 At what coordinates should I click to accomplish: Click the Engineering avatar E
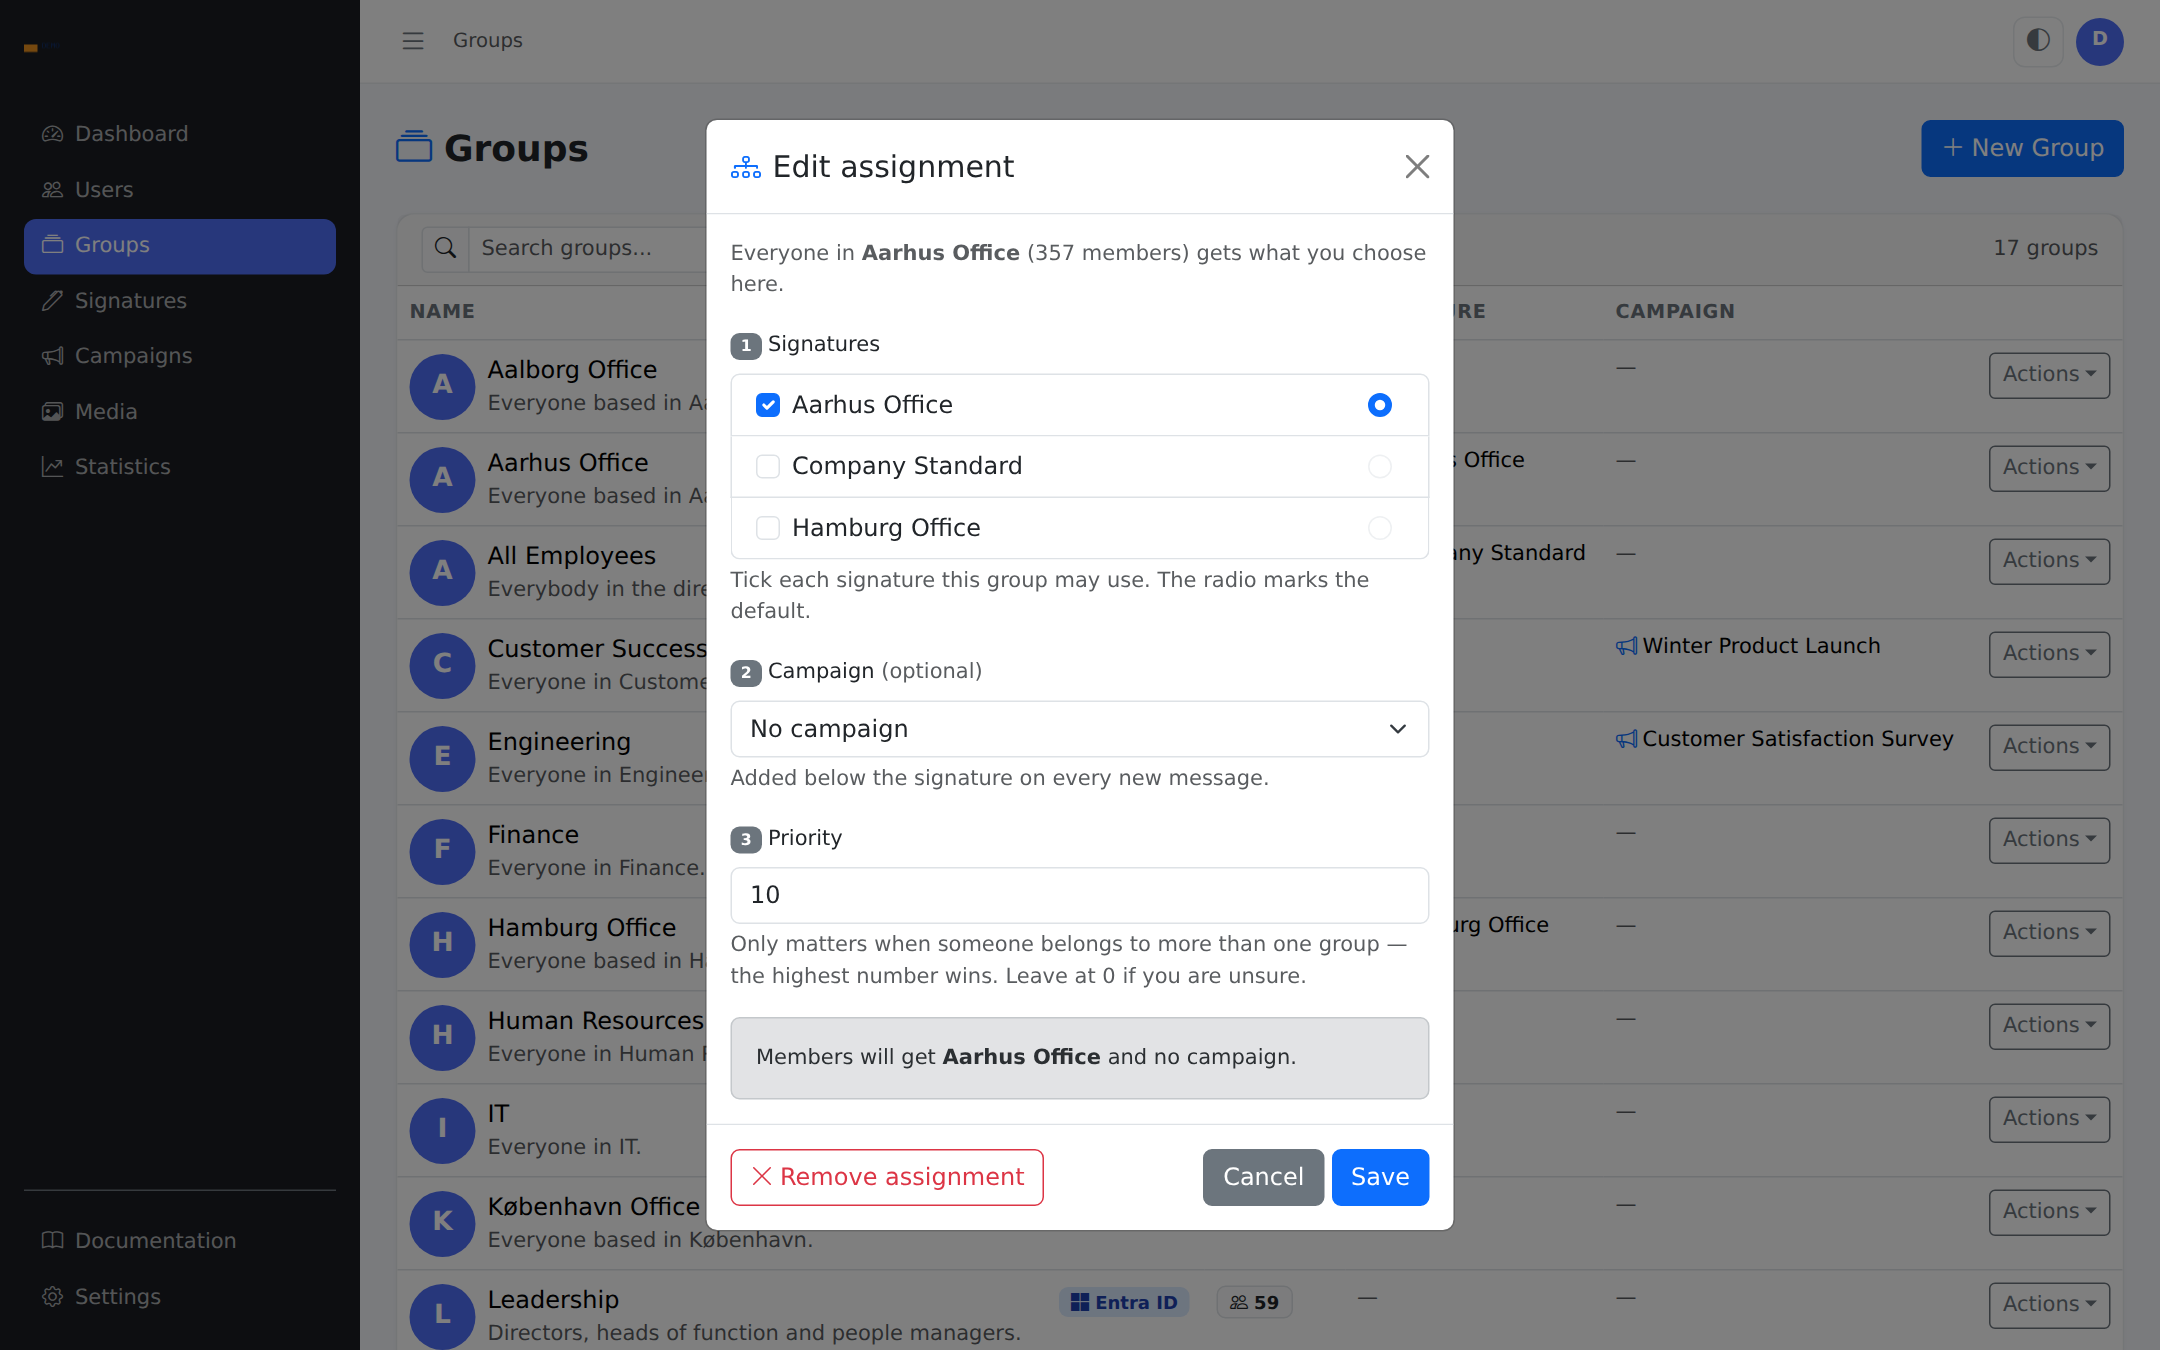[x=442, y=758]
